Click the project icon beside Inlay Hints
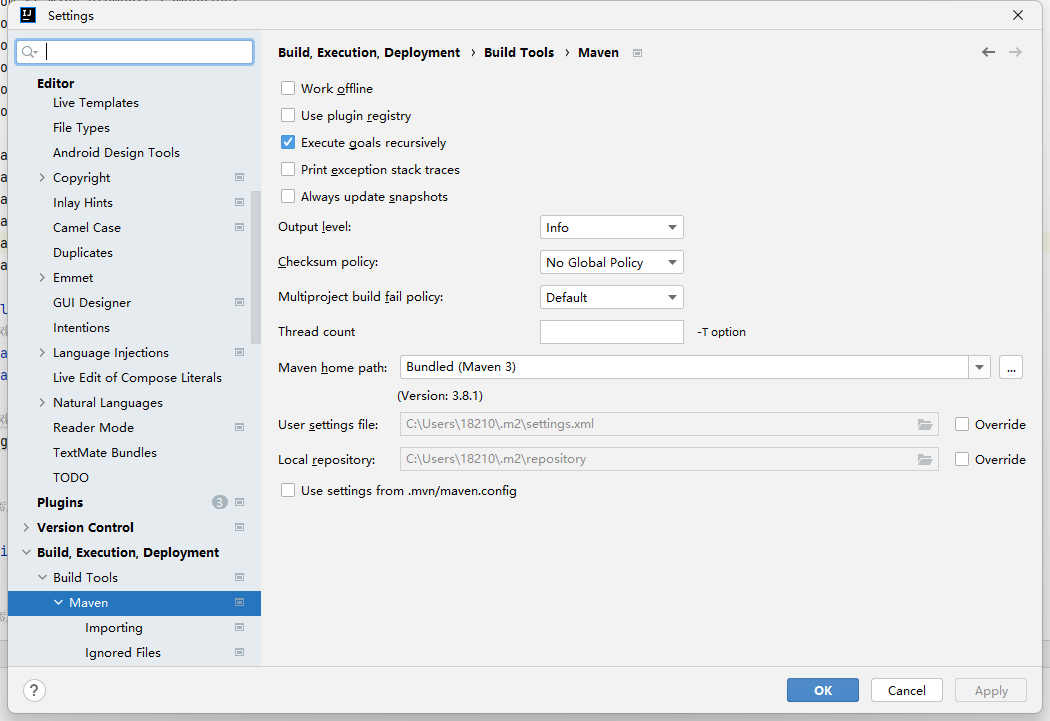1050x721 pixels. click(239, 202)
